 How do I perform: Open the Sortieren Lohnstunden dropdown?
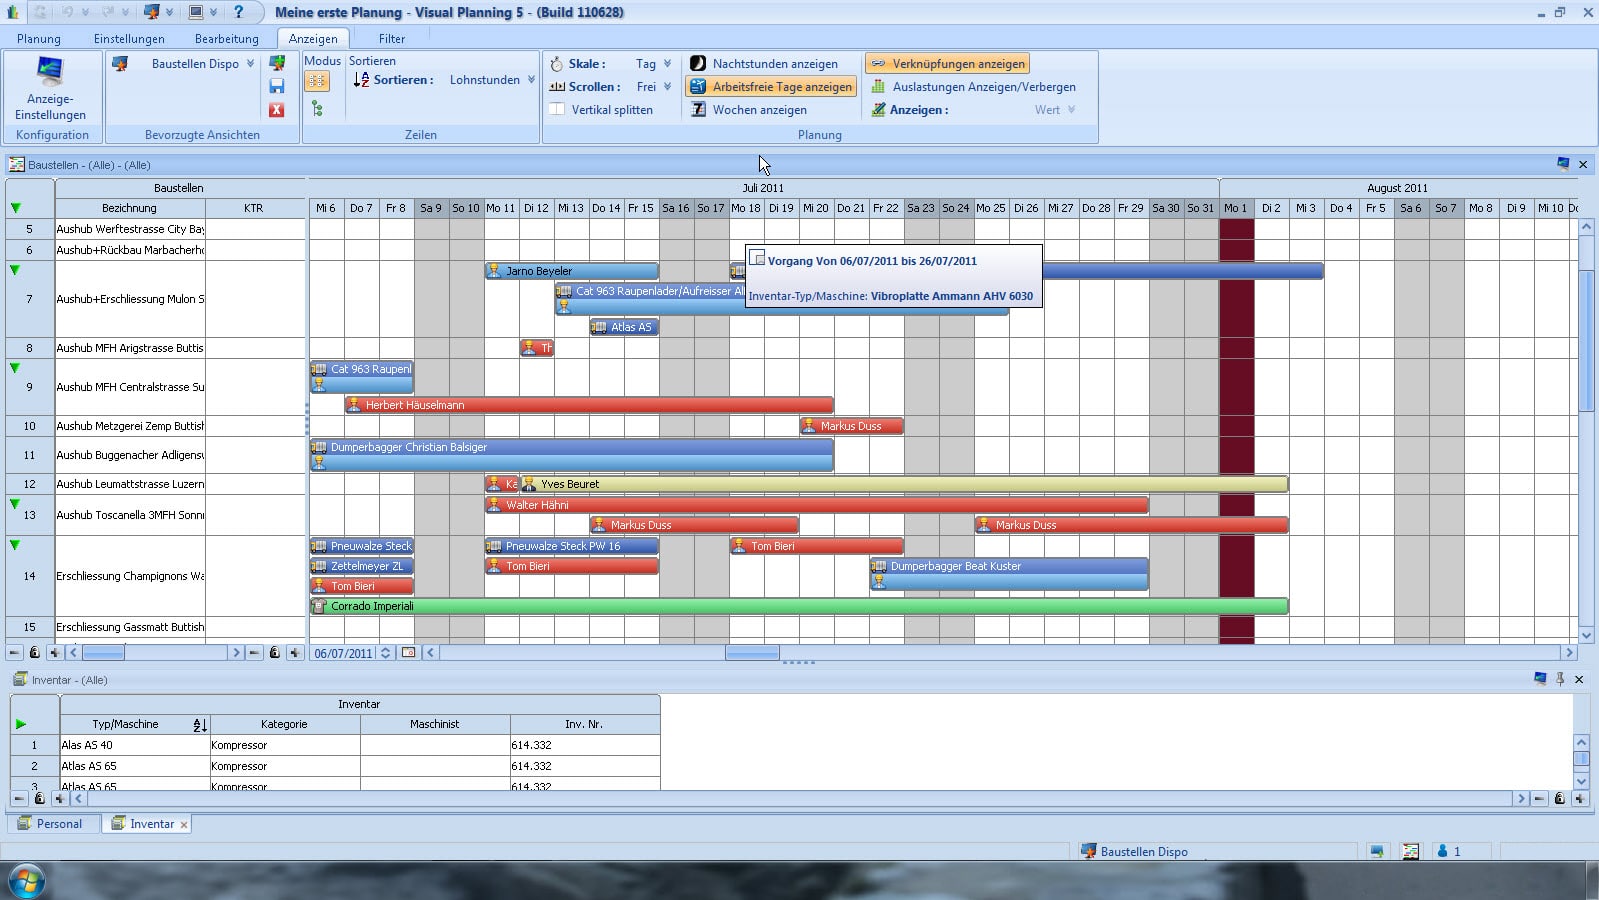[531, 80]
